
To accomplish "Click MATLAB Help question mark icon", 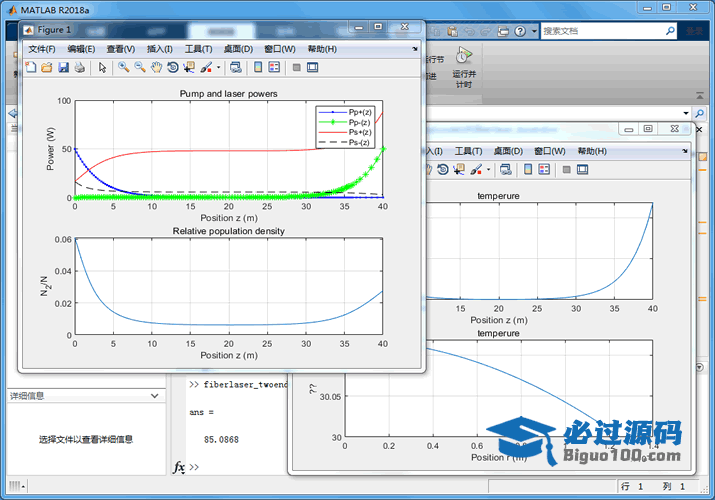I will coord(520,31).
